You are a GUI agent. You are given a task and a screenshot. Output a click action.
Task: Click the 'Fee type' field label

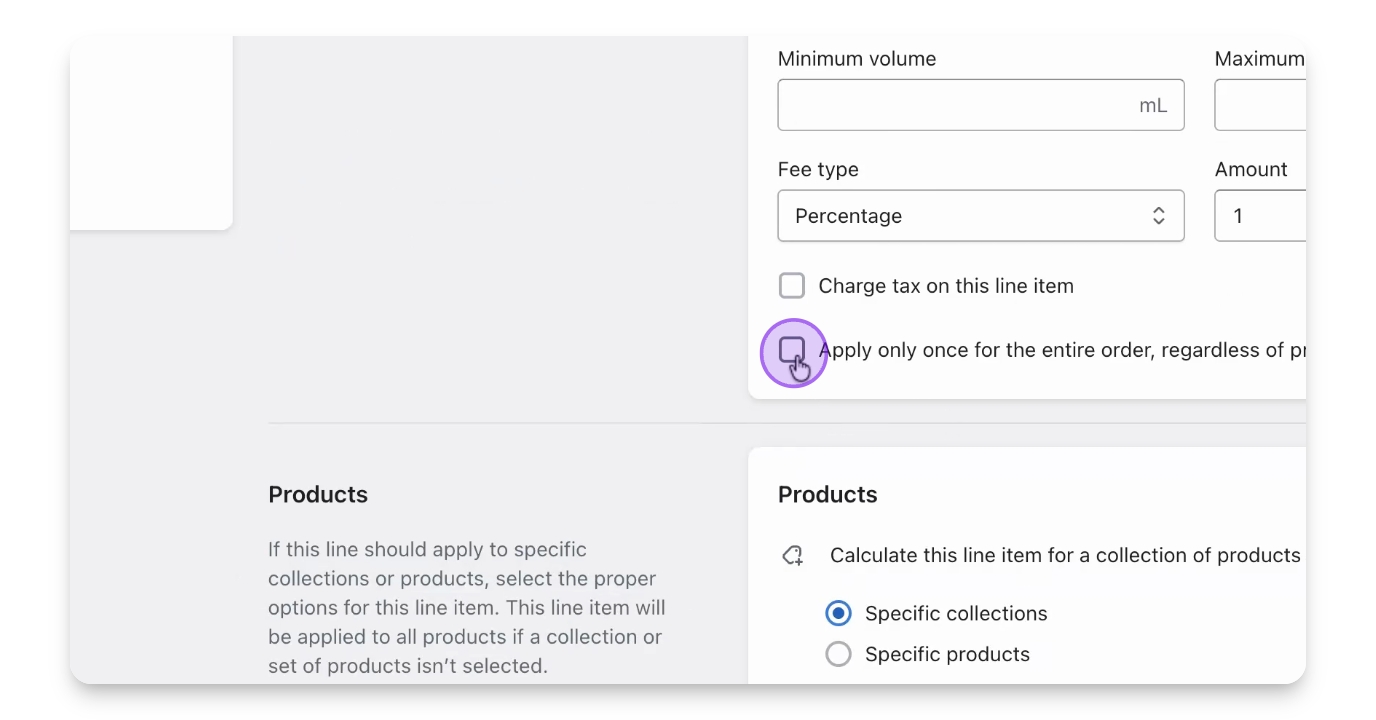[818, 170]
